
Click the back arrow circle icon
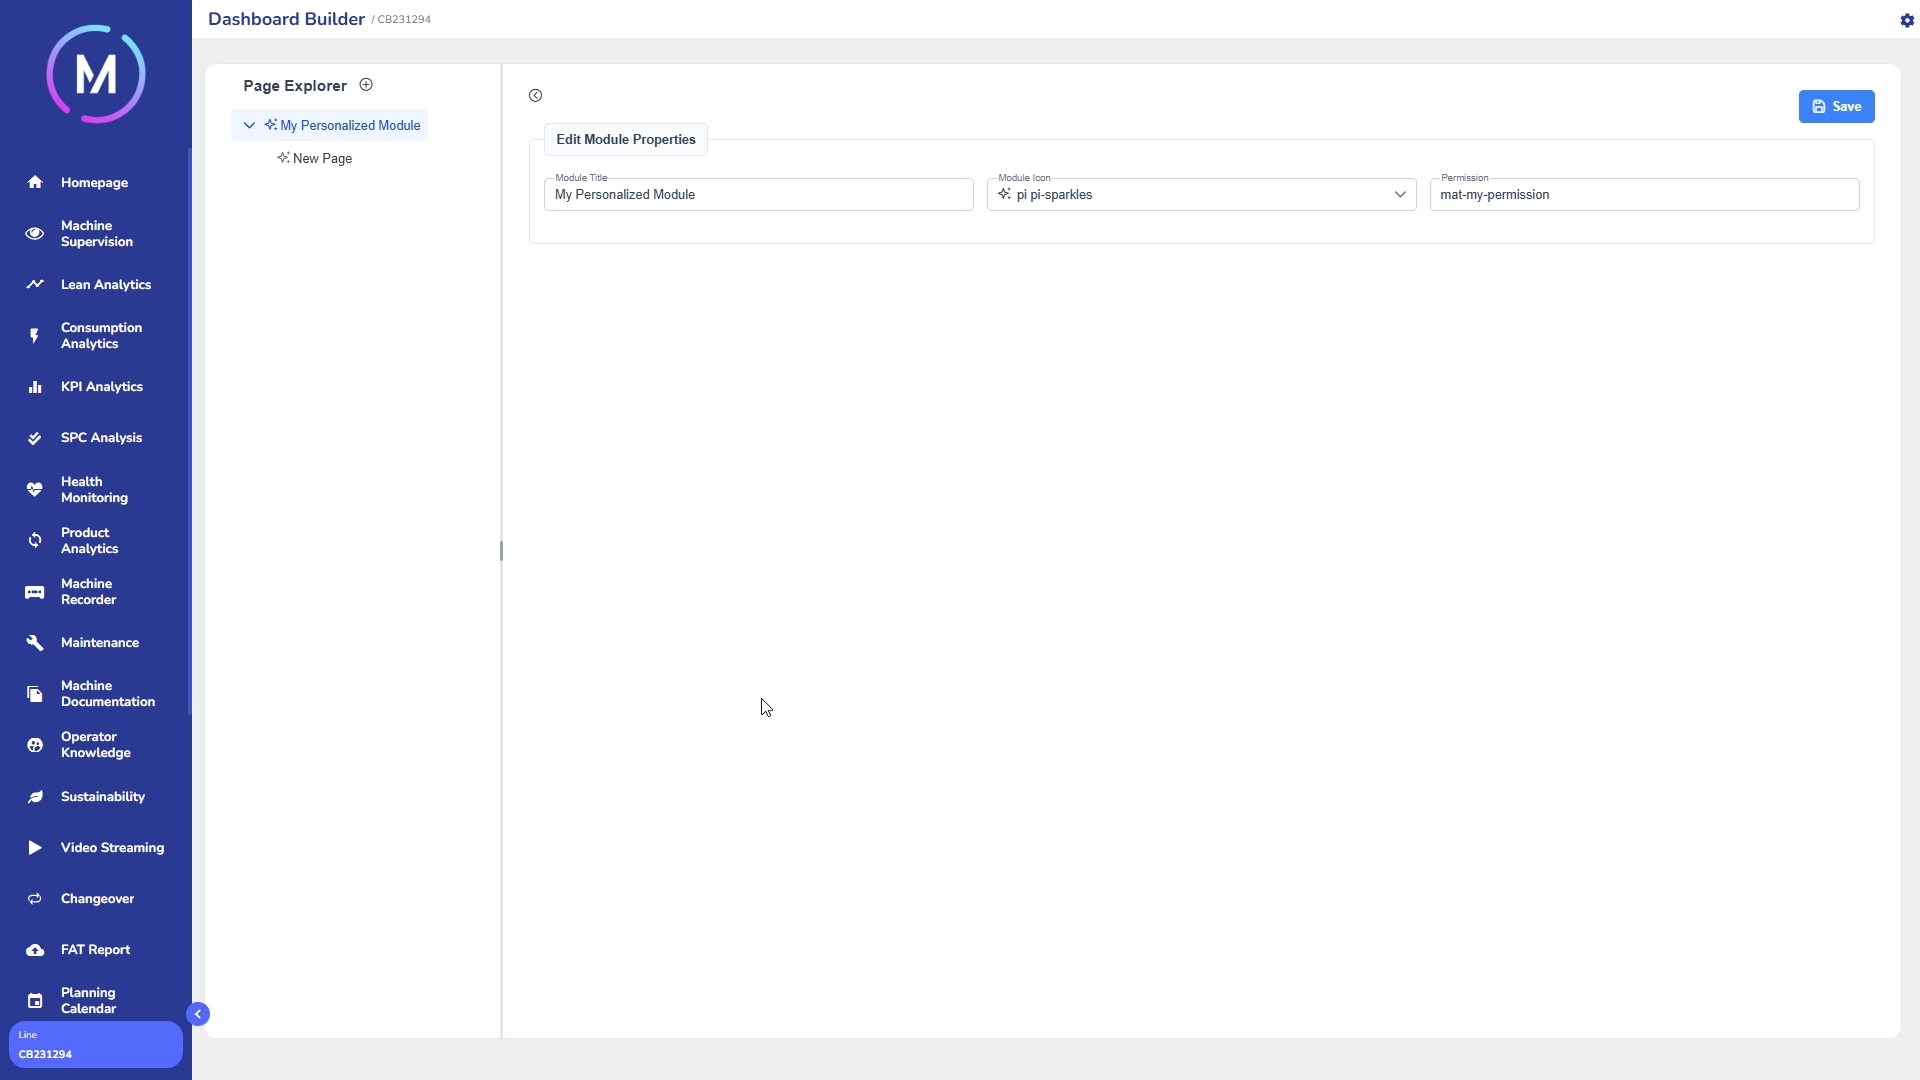pyautogui.click(x=536, y=96)
